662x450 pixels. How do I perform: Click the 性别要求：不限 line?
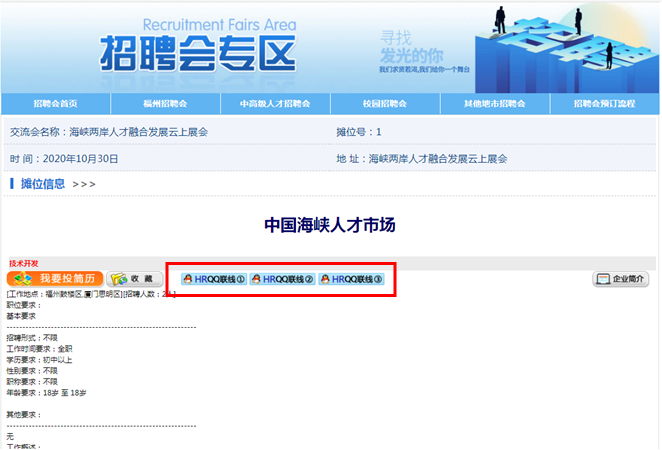point(32,371)
